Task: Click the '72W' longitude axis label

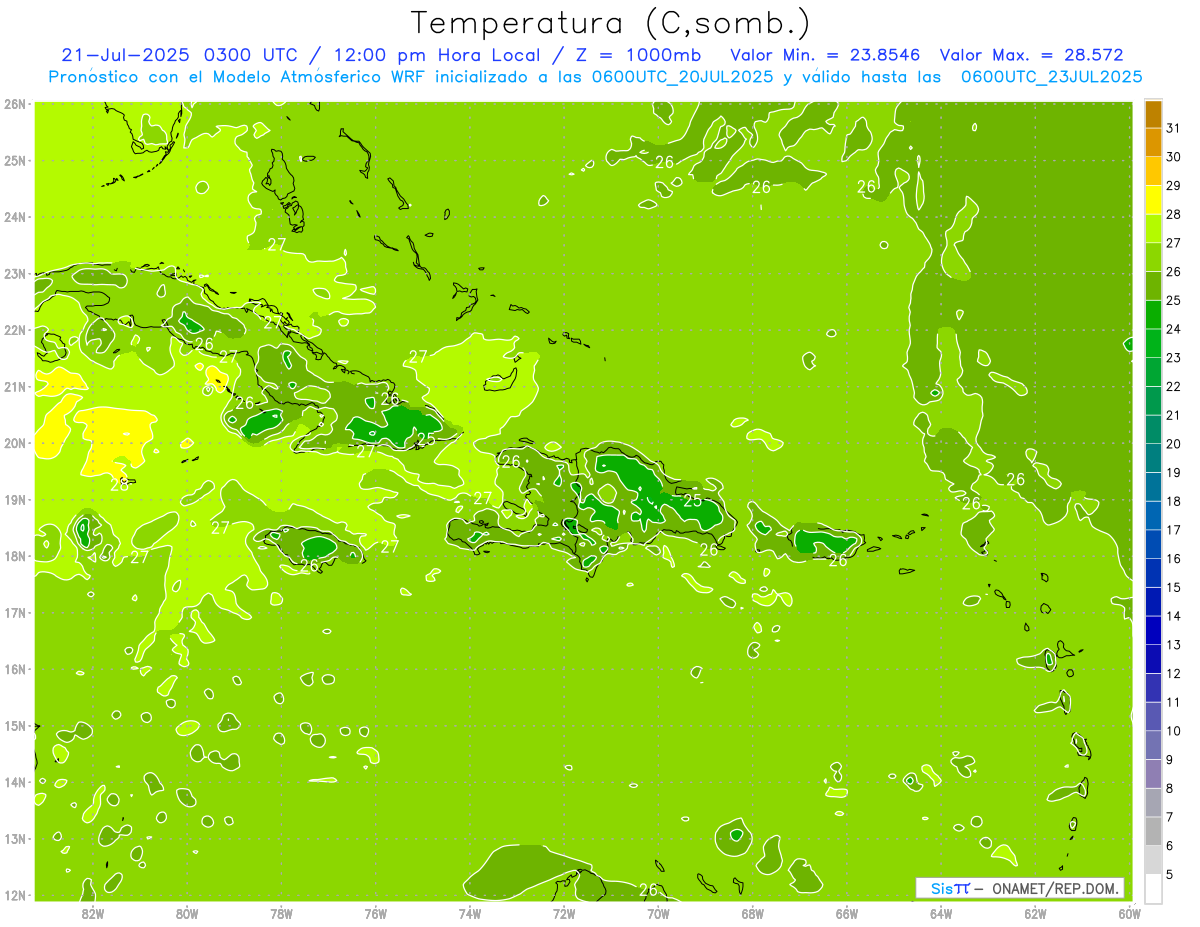Action: coord(564,913)
